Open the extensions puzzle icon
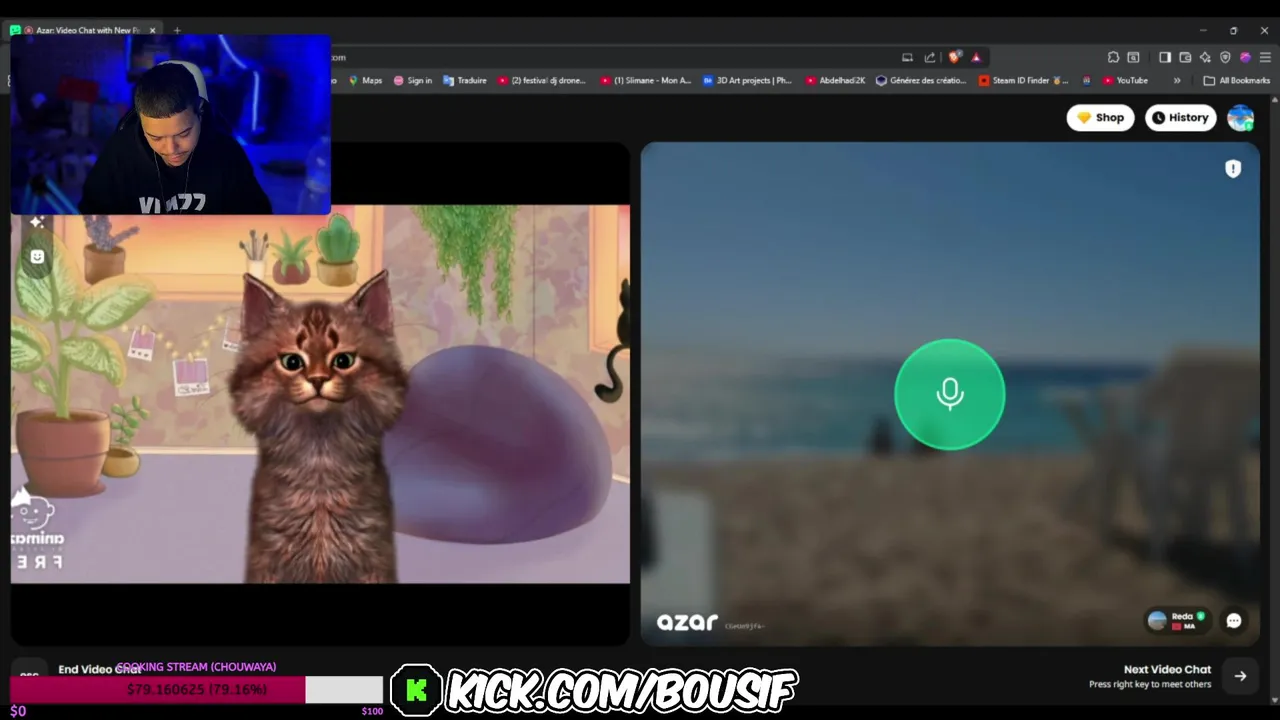1280x720 pixels. pos(1113,57)
